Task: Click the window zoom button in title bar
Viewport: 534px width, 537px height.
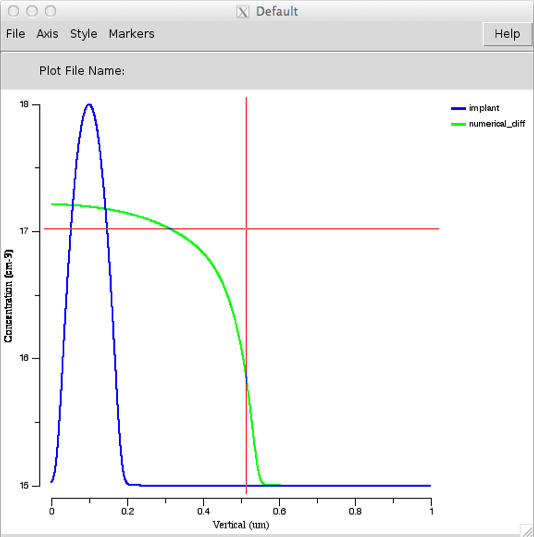Action: point(50,11)
